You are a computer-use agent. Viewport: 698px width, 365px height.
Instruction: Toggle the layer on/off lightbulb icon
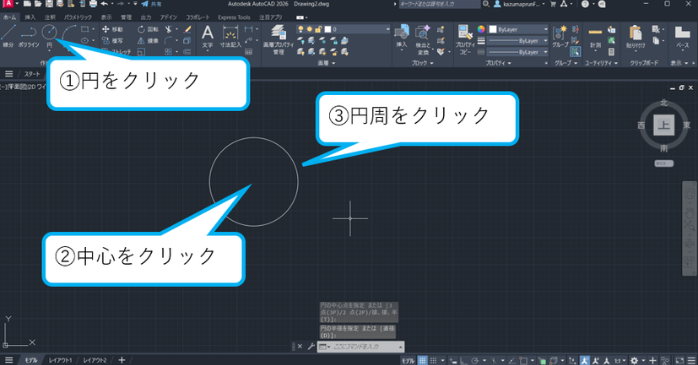click(x=300, y=29)
